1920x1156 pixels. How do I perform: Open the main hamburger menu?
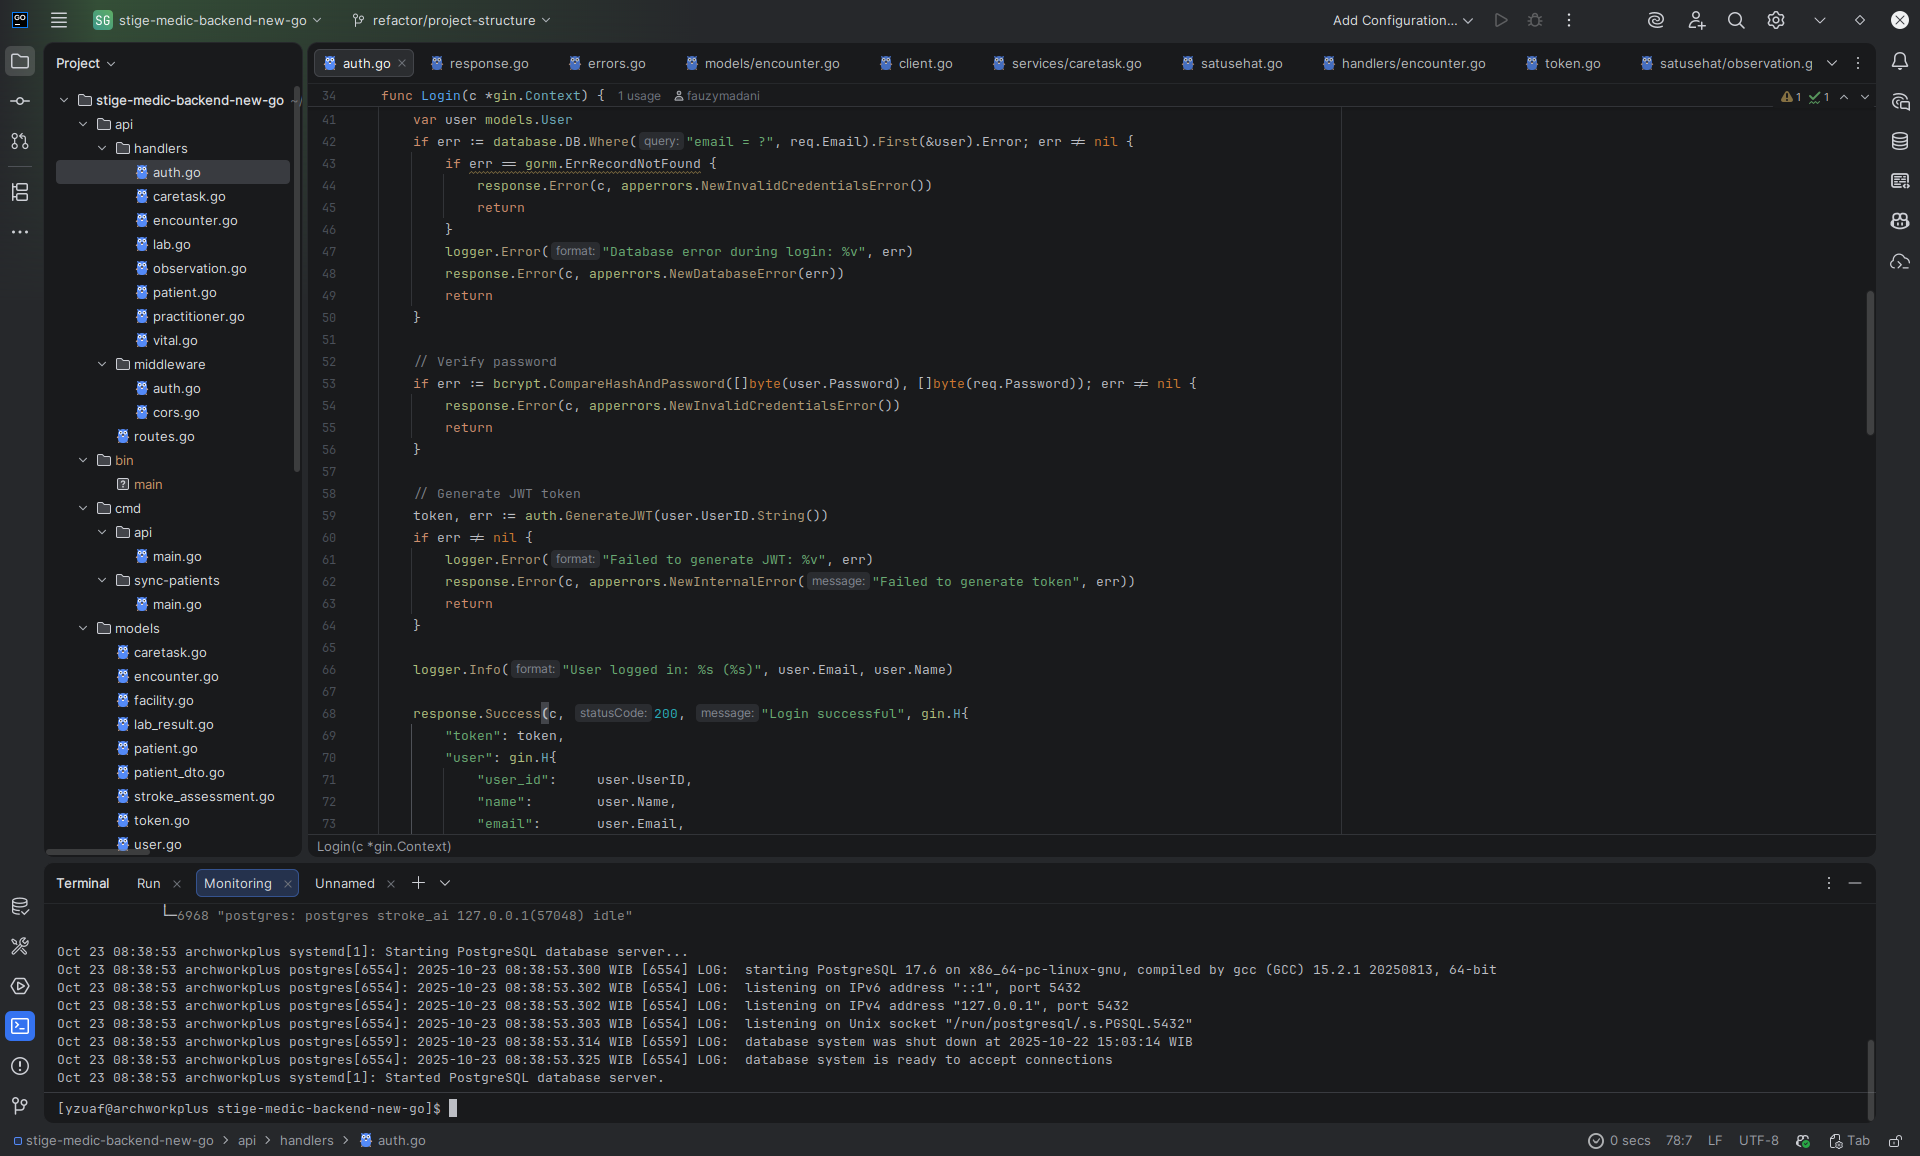(59, 20)
